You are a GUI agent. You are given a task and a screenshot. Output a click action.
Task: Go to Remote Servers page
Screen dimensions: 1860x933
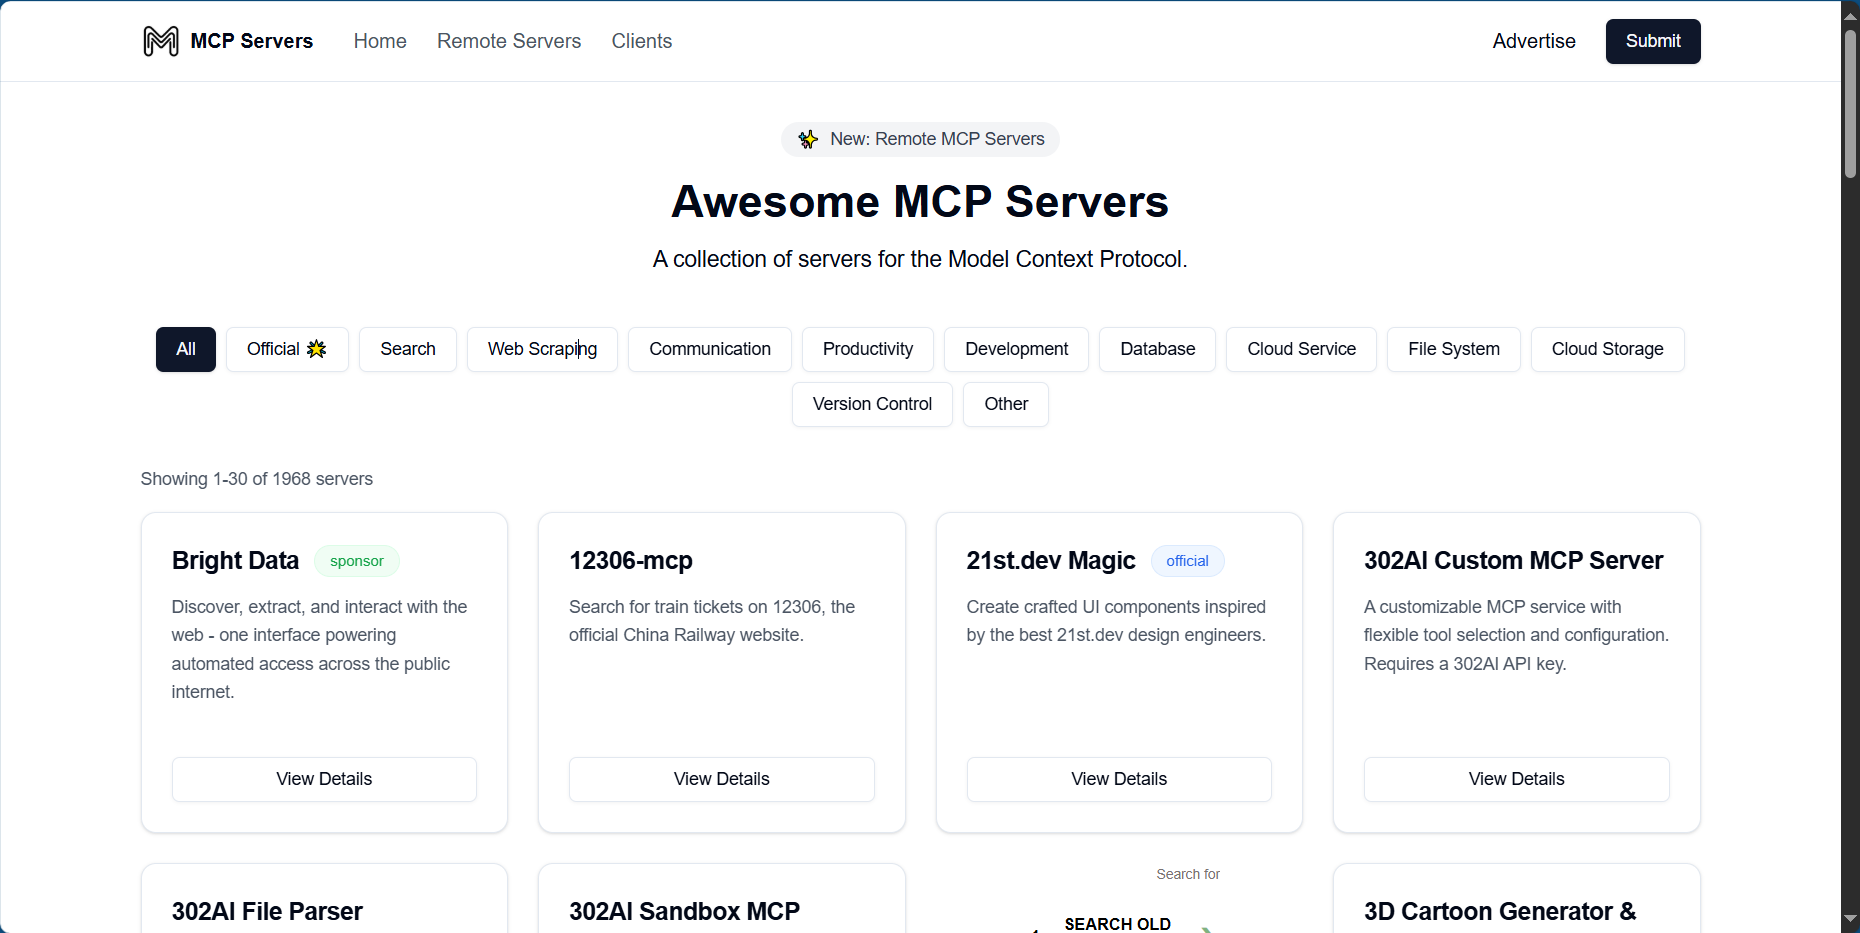pos(509,41)
